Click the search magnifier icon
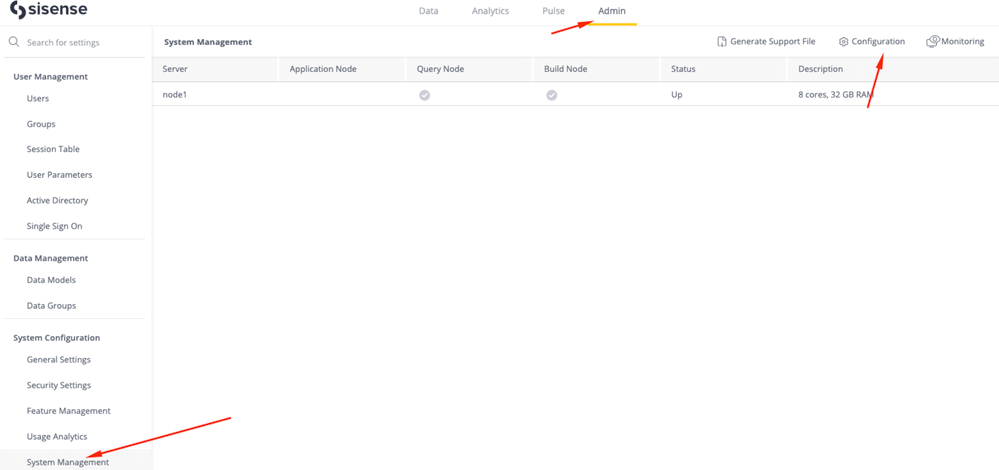 [x=14, y=42]
